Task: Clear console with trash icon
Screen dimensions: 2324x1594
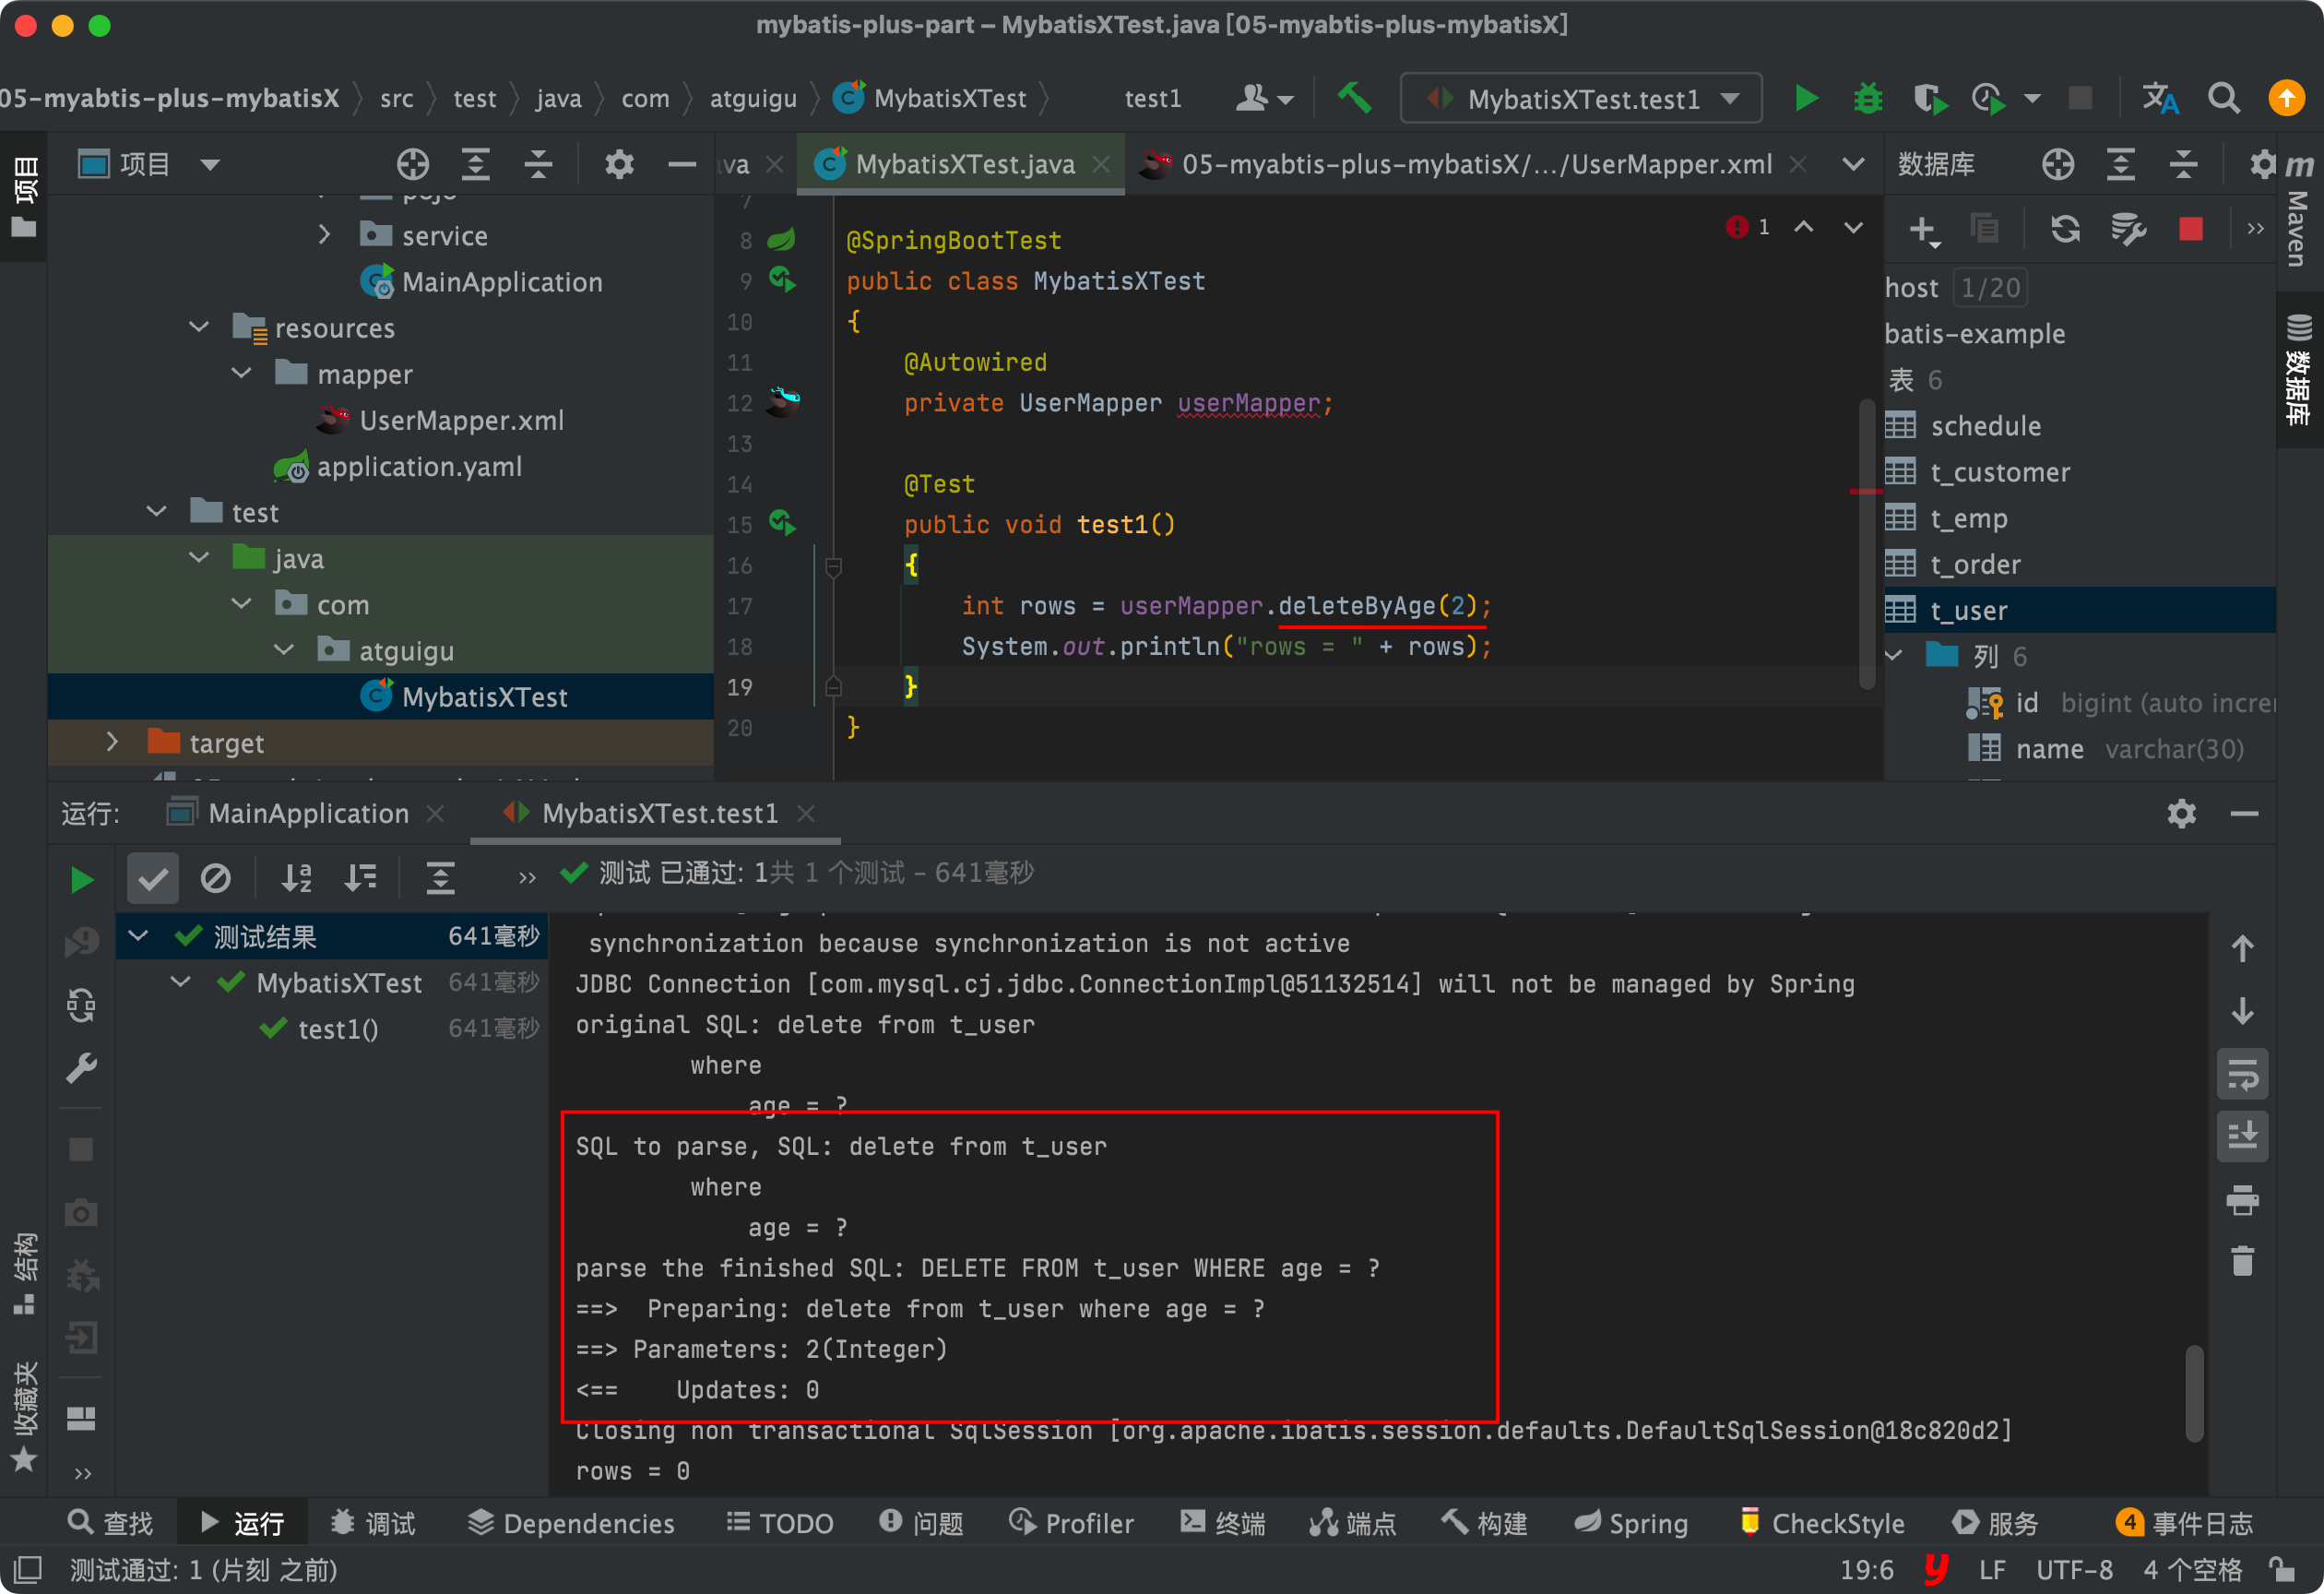Action: pos(2241,1261)
